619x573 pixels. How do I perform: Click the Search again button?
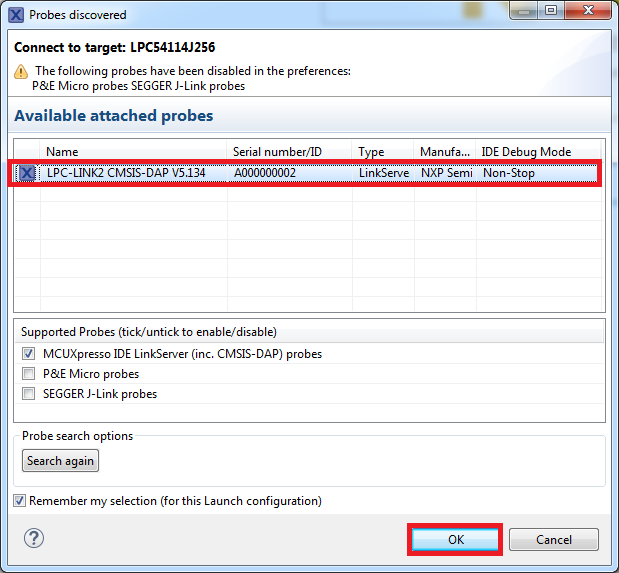tap(61, 461)
